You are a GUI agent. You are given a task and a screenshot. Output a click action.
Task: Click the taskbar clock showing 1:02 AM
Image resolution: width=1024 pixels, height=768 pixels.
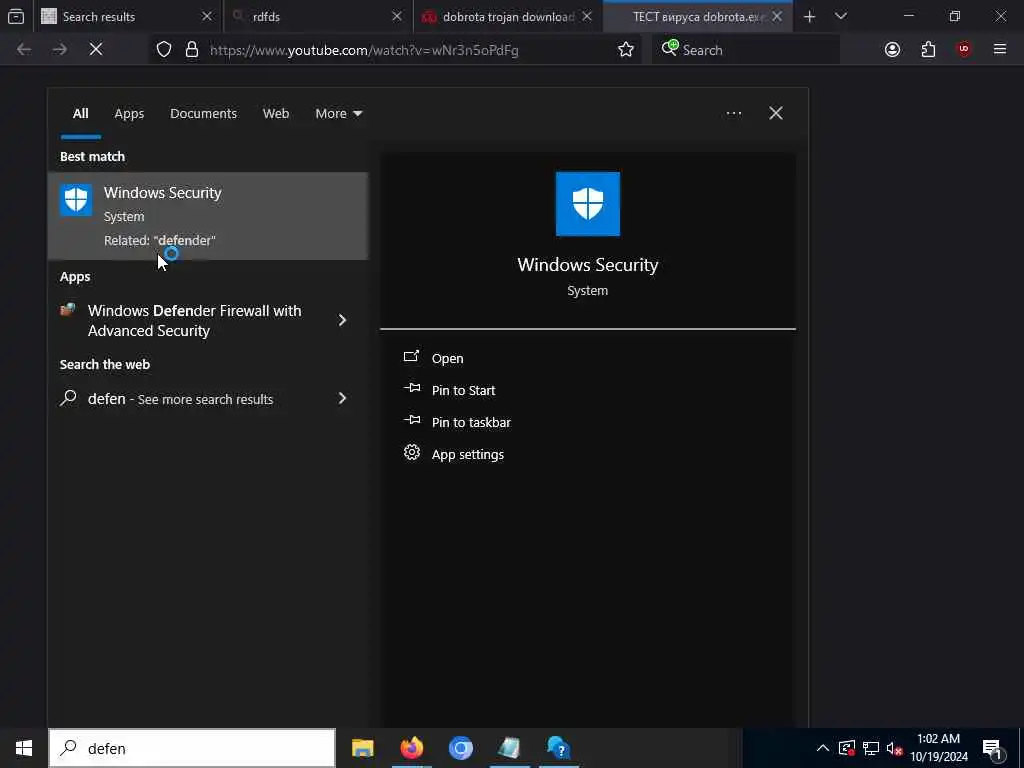tap(938, 748)
